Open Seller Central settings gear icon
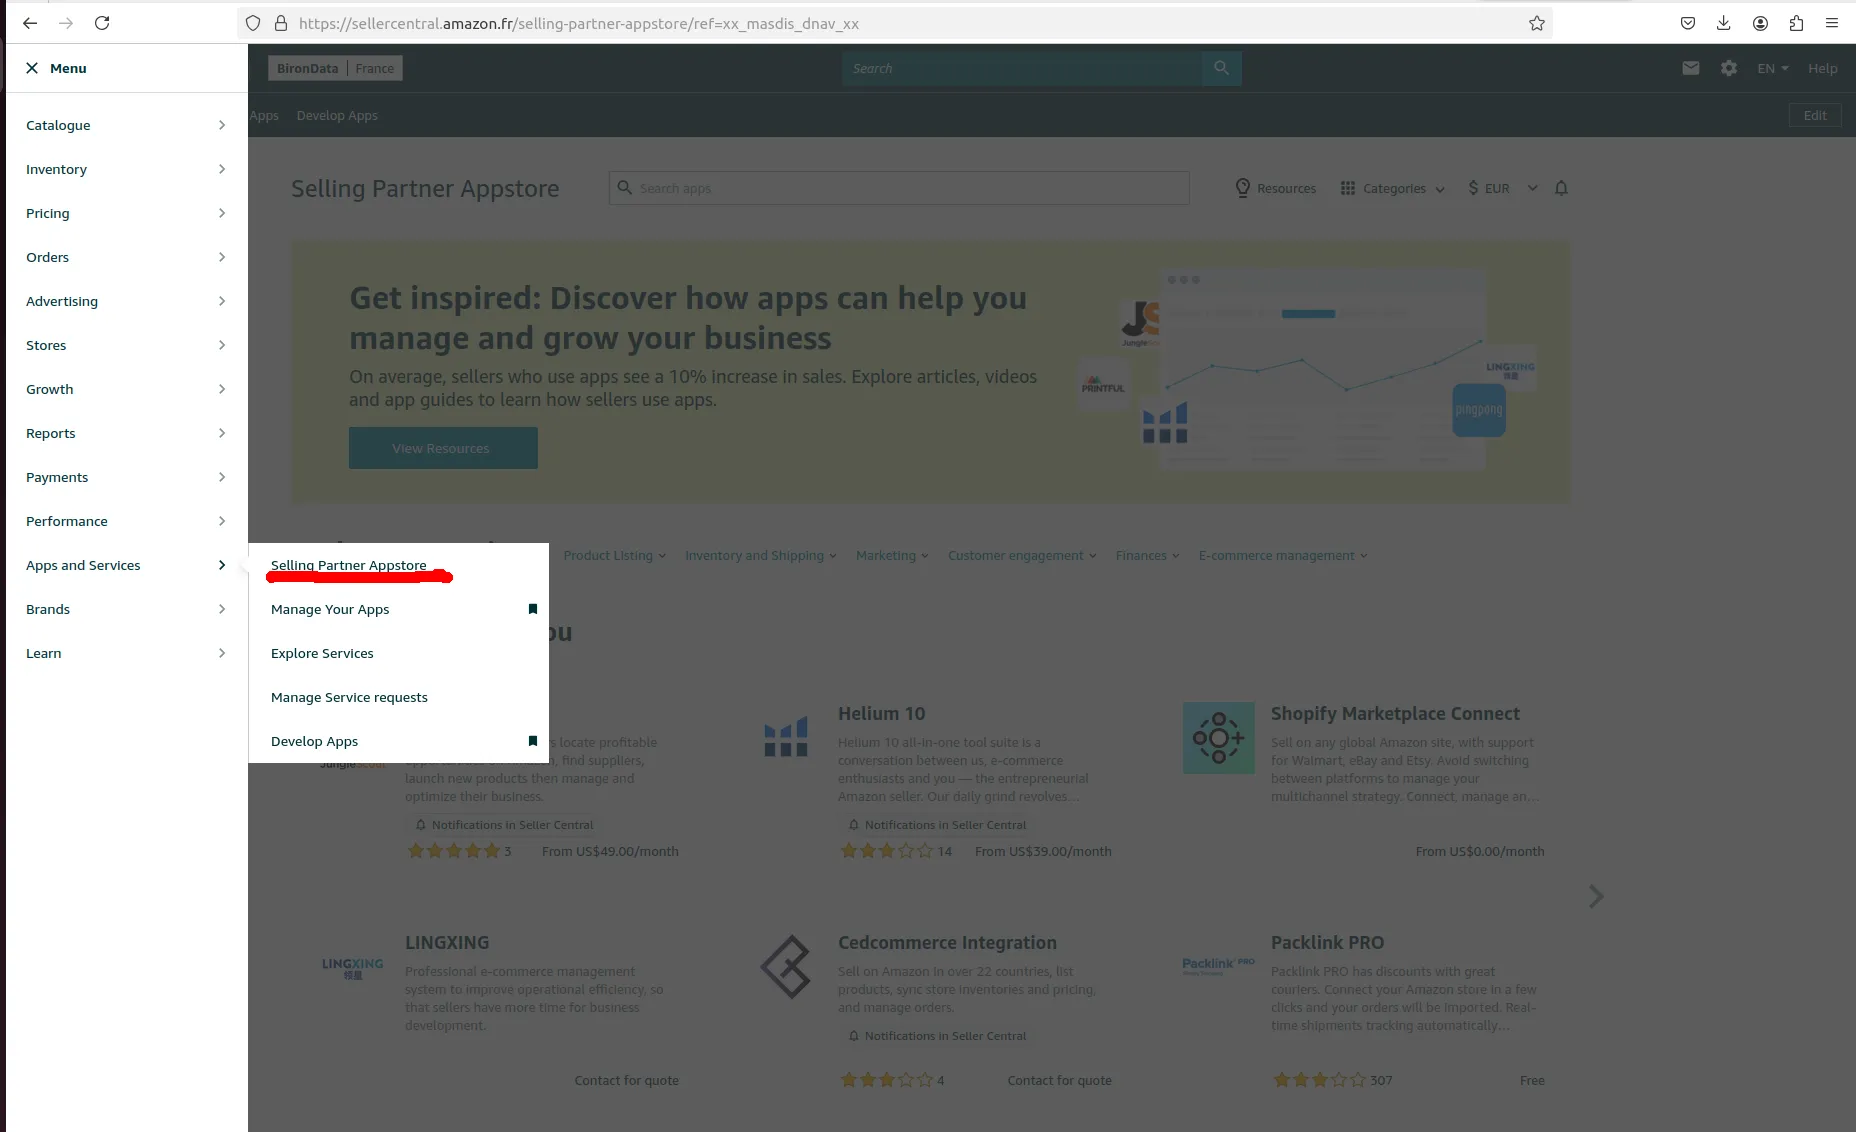The width and height of the screenshot is (1856, 1132). pyautogui.click(x=1729, y=68)
